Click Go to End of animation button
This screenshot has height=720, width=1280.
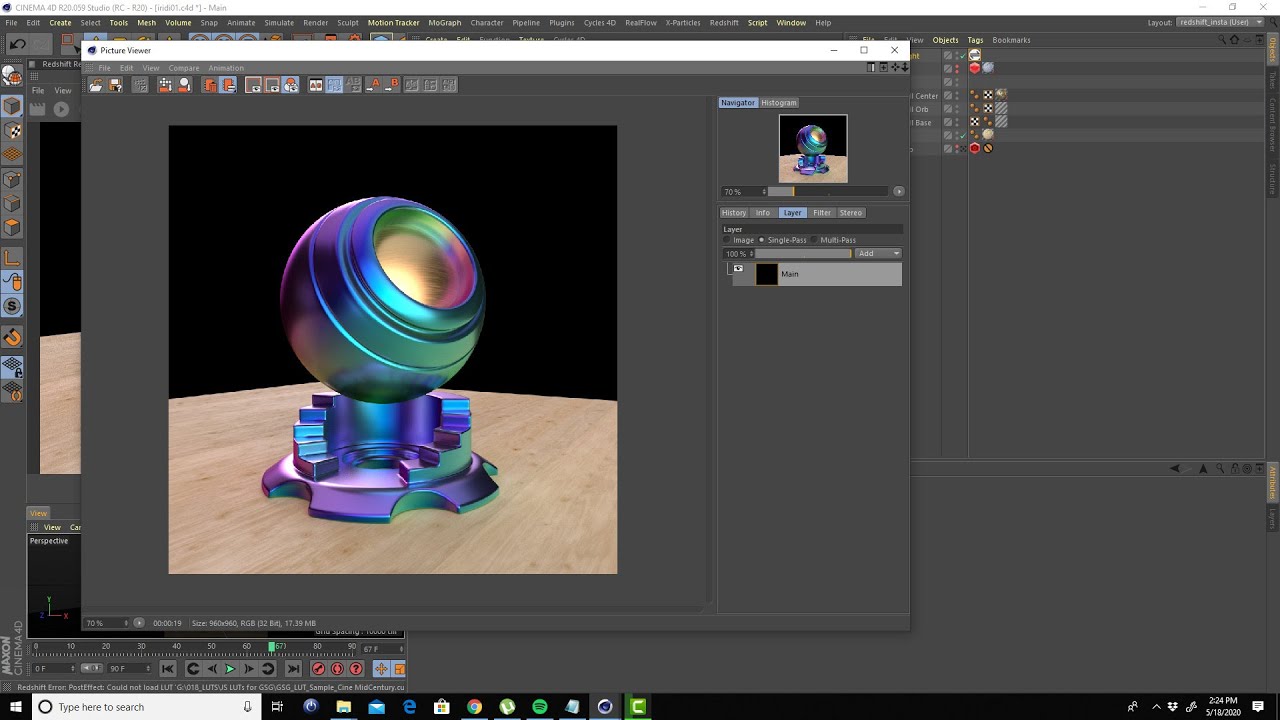pyautogui.click(x=293, y=669)
